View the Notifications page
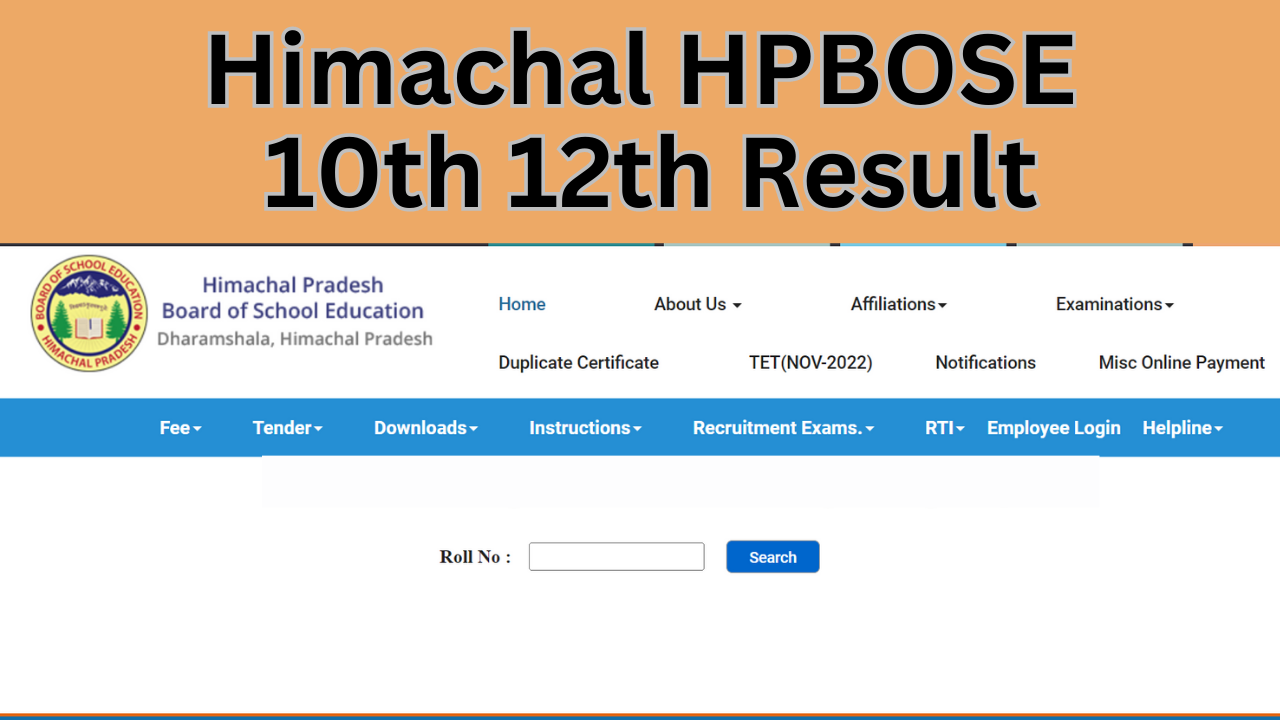 tap(985, 363)
